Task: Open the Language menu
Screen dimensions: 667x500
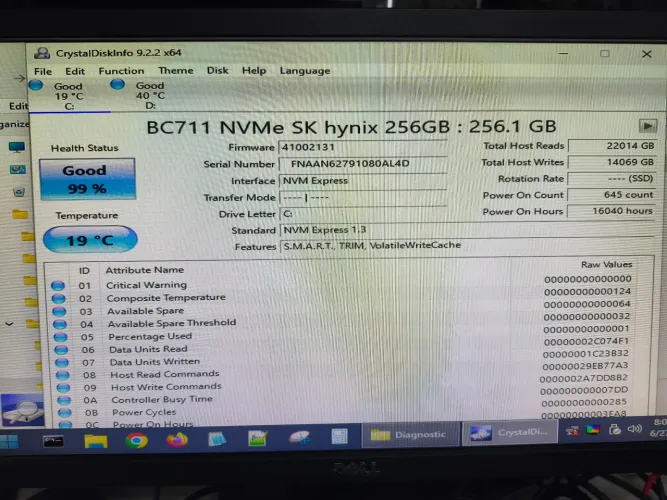Action: [x=305, y=71]
